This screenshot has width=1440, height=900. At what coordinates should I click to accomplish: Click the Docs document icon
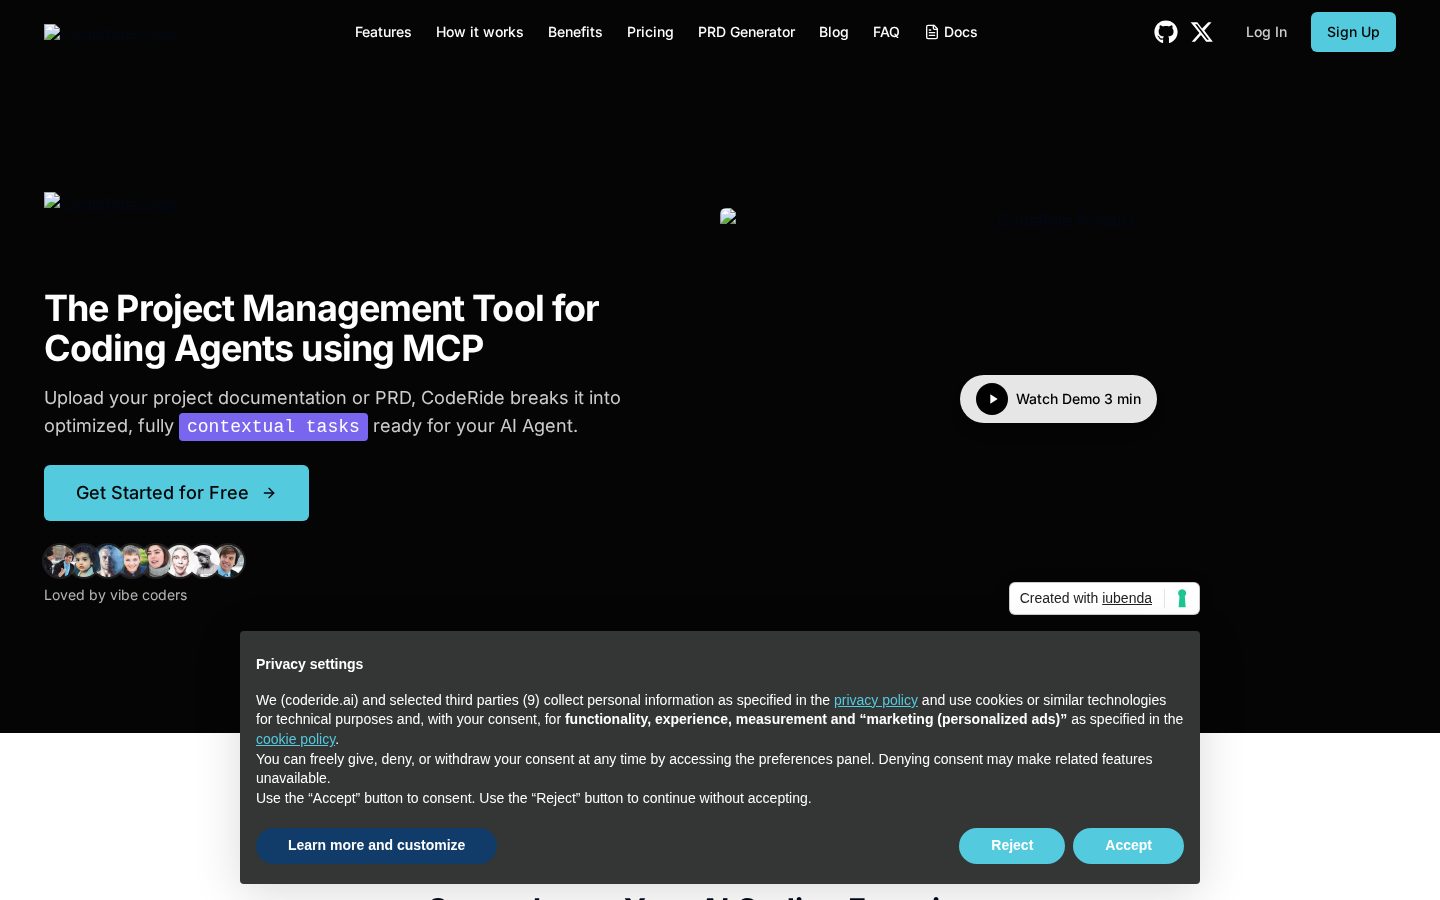[932, 32]
